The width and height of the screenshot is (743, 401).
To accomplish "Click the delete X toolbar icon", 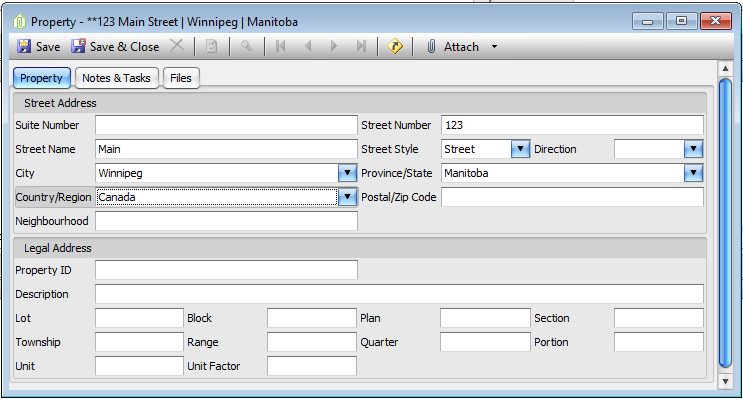I will [x=177, y=46].
